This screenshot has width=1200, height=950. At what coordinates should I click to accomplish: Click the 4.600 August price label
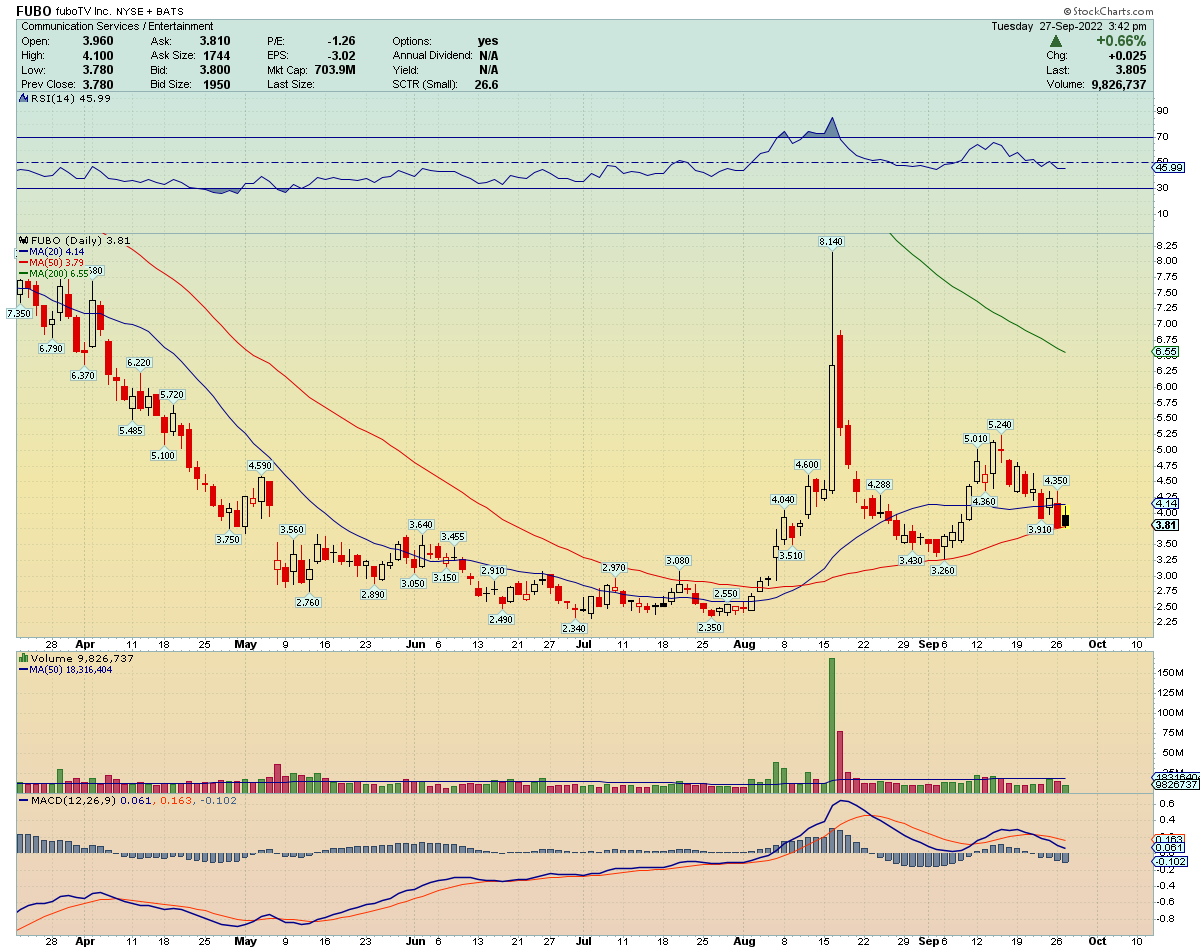click(x=807, y=465)
